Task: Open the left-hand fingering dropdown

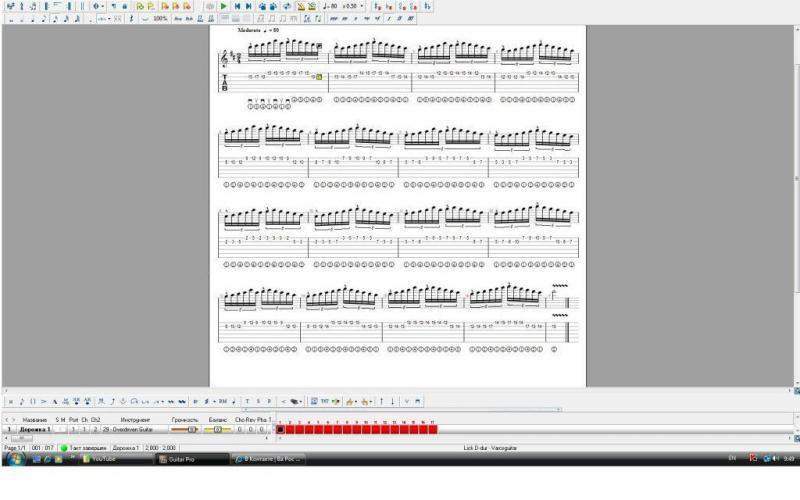Action: 352,402
